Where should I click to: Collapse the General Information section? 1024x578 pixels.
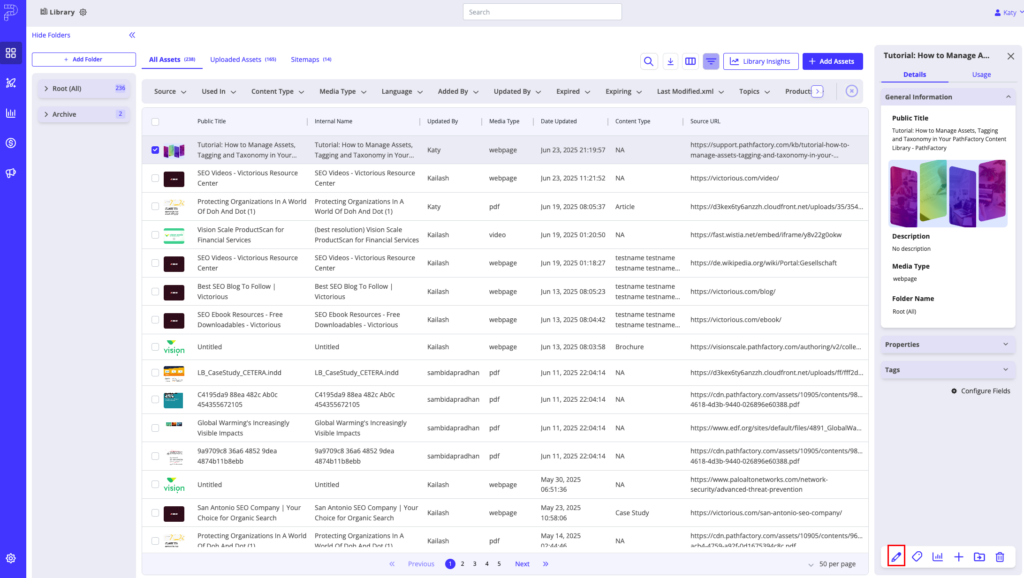948,97
